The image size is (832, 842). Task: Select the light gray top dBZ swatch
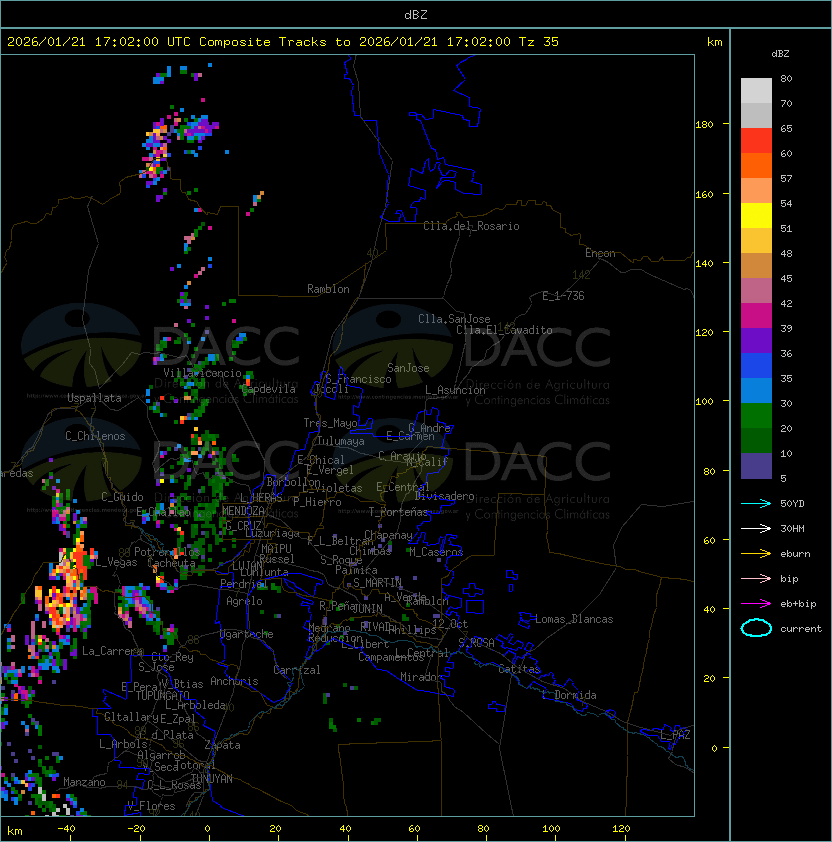click(756, 91)
